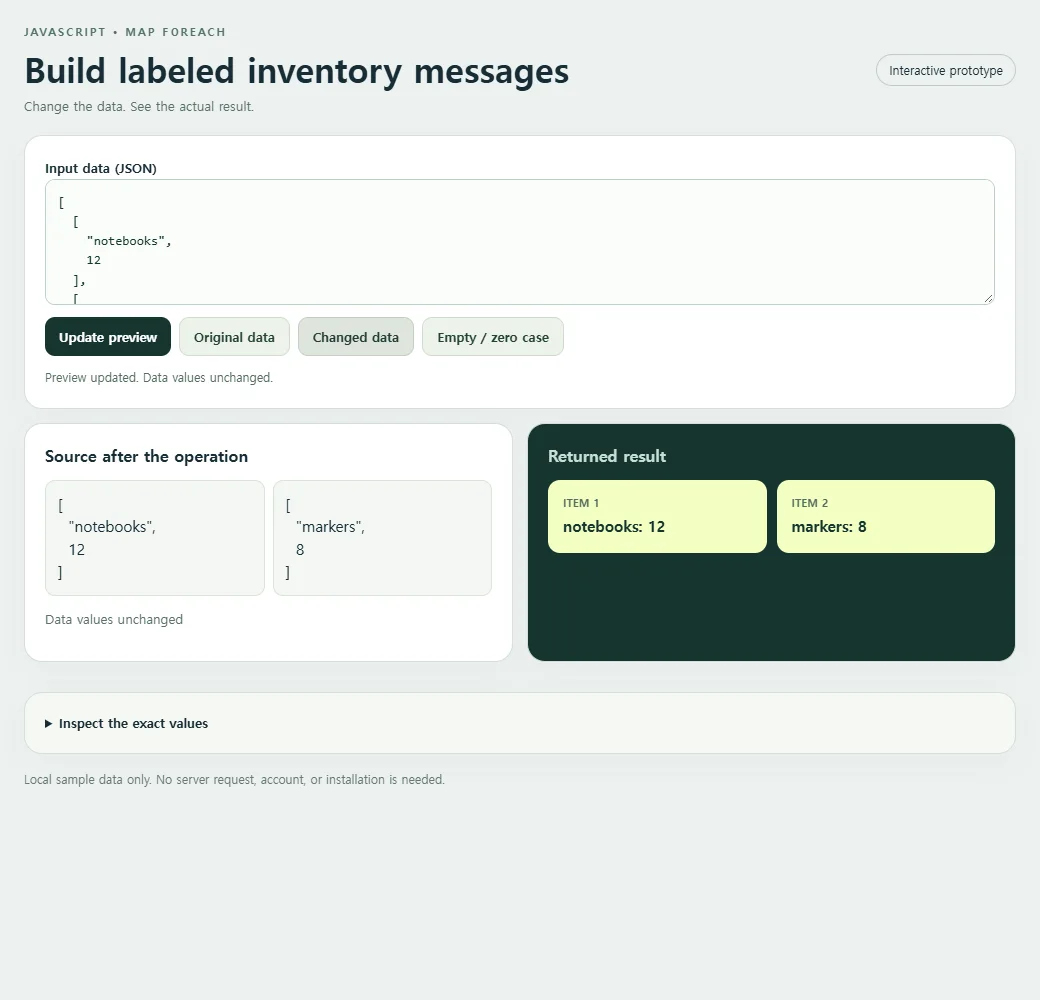1040x1000 pixels.
Task: Click the notebooks source array box
Action: [x=155, y=538]
